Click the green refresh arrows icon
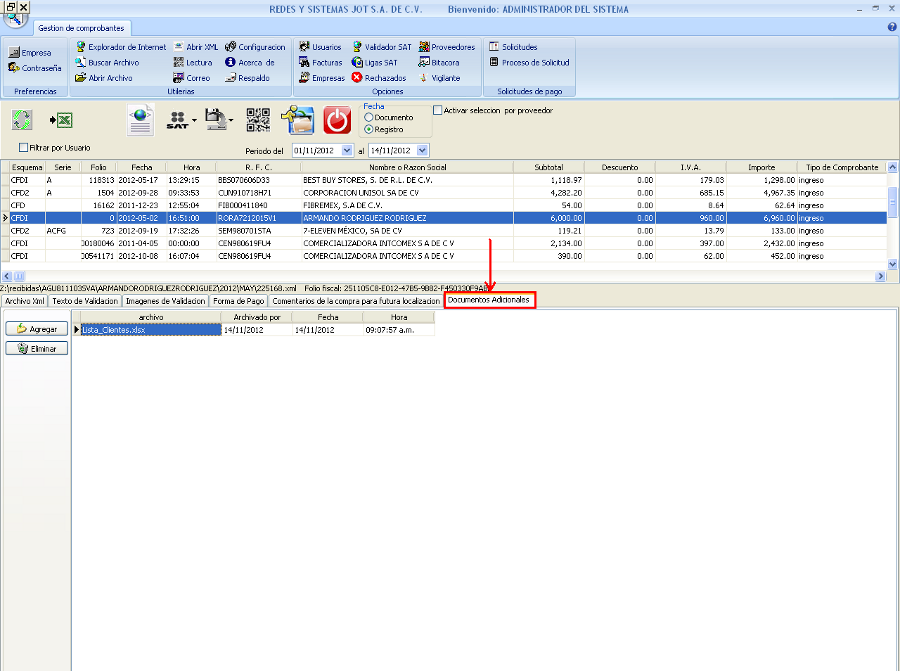The height and width of the screenshot is (671, 900). (x=22, y=120)
